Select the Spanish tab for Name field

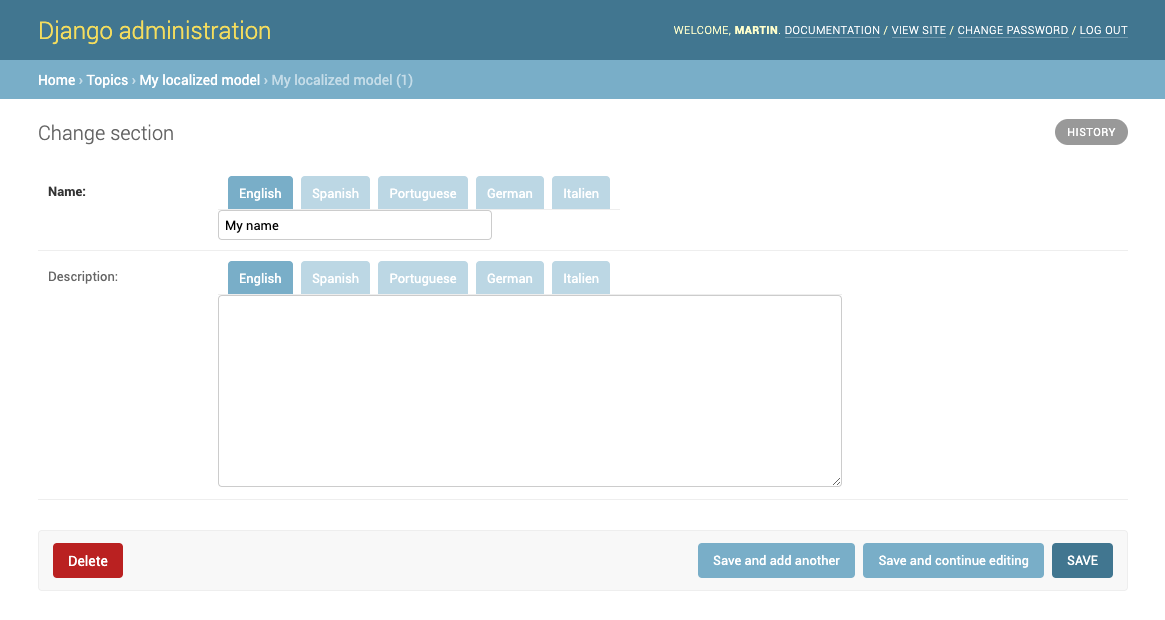pyautogui.click(x=335, y=193)
